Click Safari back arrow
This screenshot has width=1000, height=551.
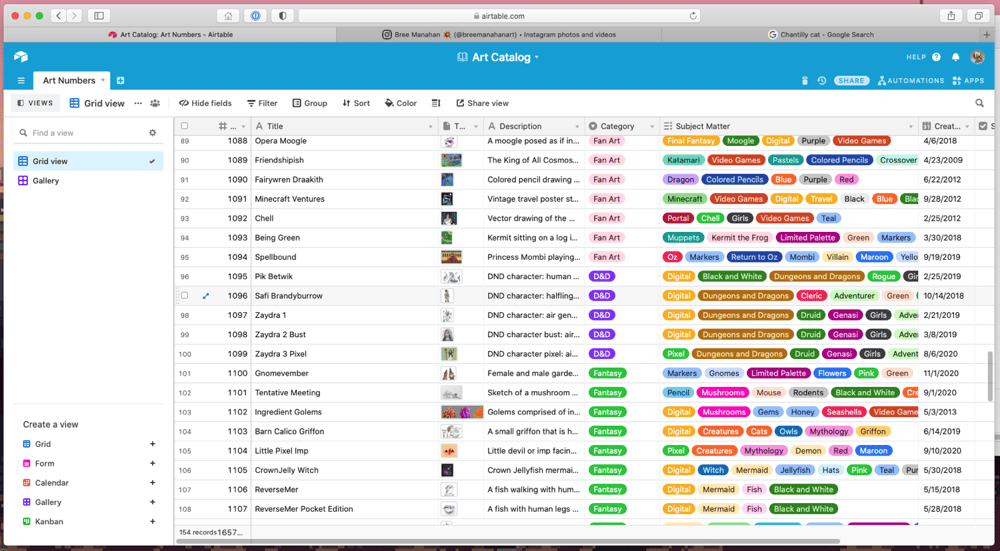tap(58, 15)
